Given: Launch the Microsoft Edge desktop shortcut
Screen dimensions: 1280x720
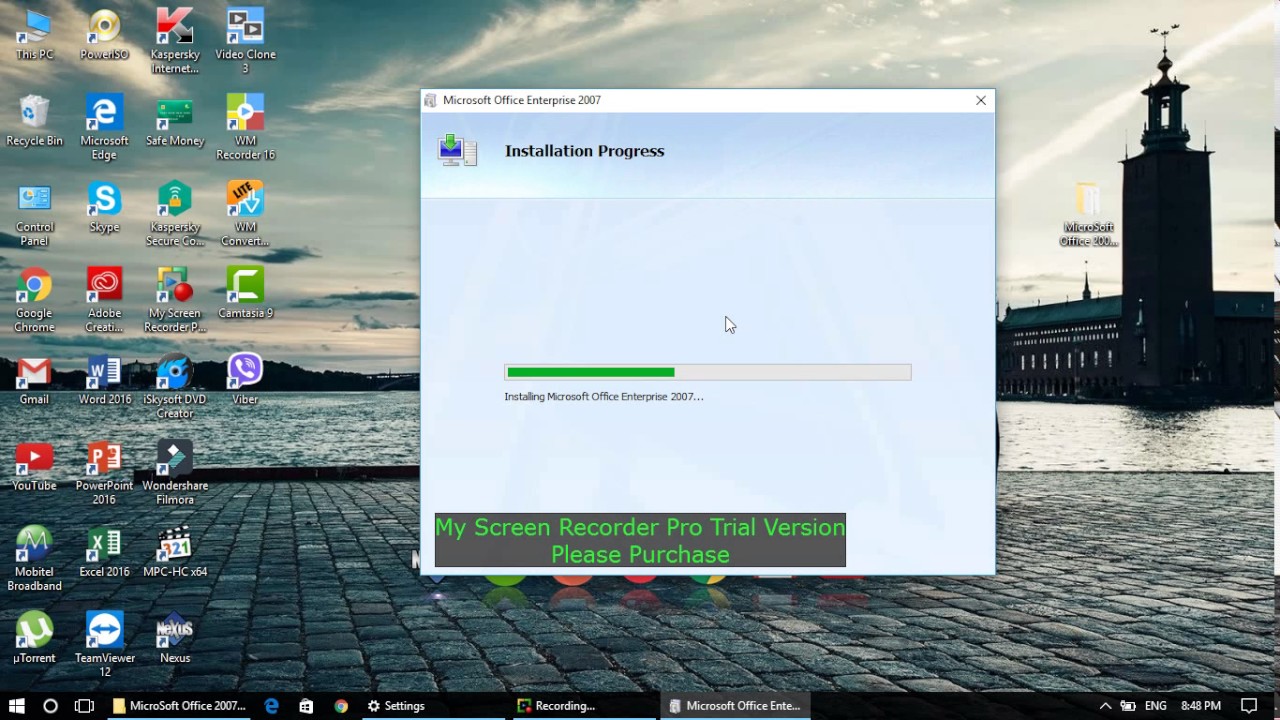Looking at the screenshot, I should 104,128.
